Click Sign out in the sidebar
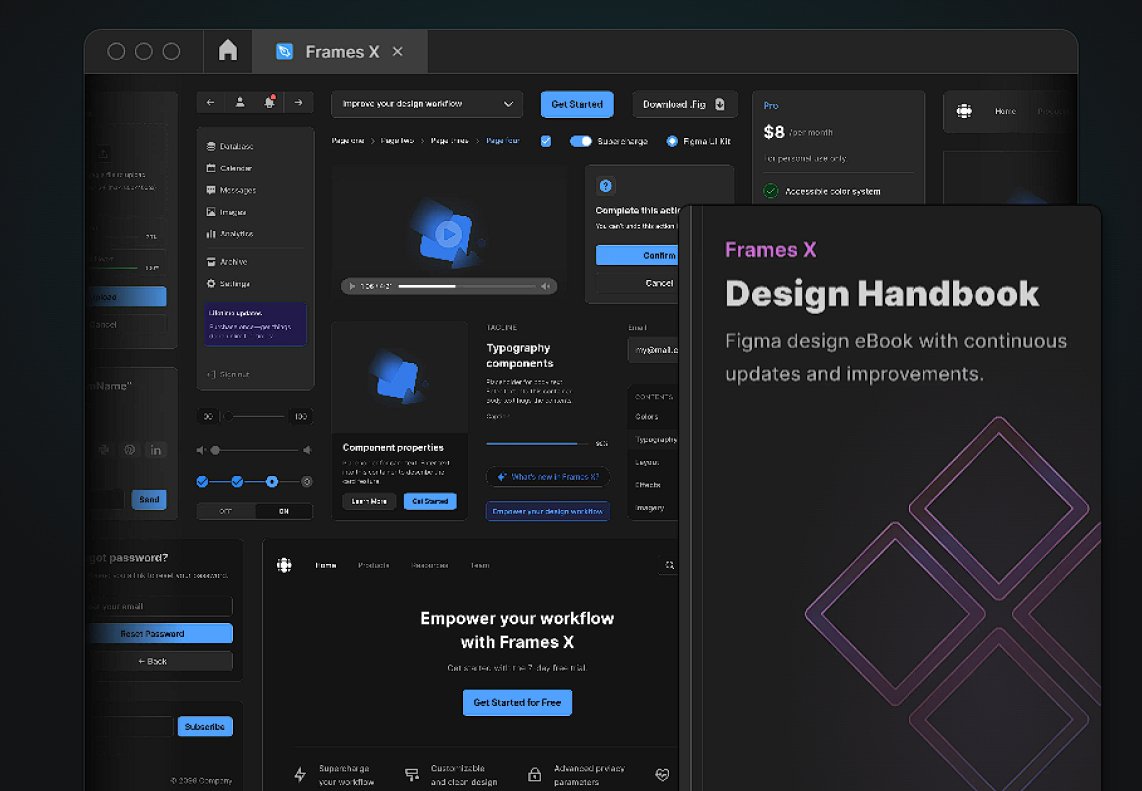The height and width of the screenshot is (791, 1142). [x=229, y=374]
